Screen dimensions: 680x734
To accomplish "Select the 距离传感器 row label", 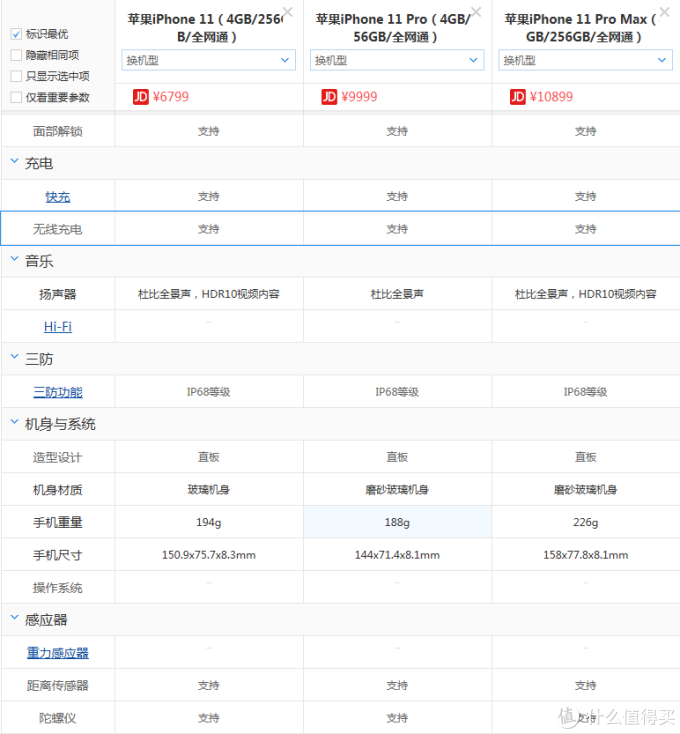I will pos(58,686).
